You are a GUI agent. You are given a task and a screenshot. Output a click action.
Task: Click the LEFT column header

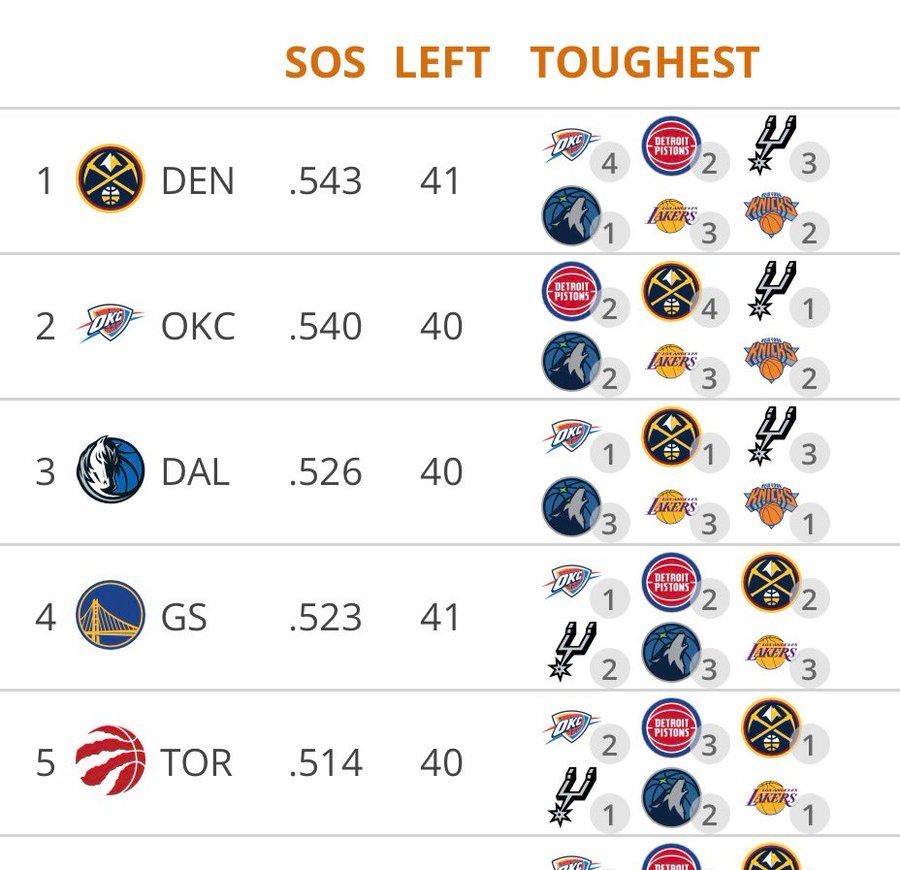(441, 63)
